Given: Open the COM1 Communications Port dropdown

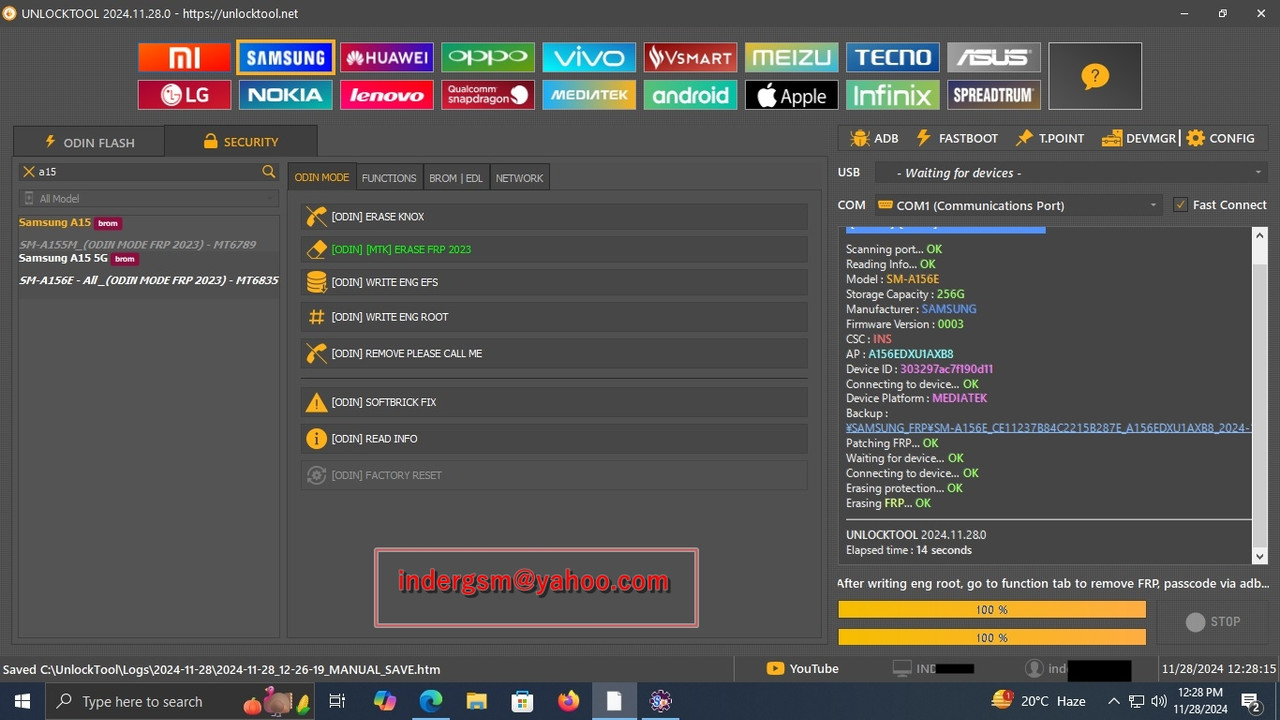Looking at the screenshot, I should click(x=1018, y=205).
